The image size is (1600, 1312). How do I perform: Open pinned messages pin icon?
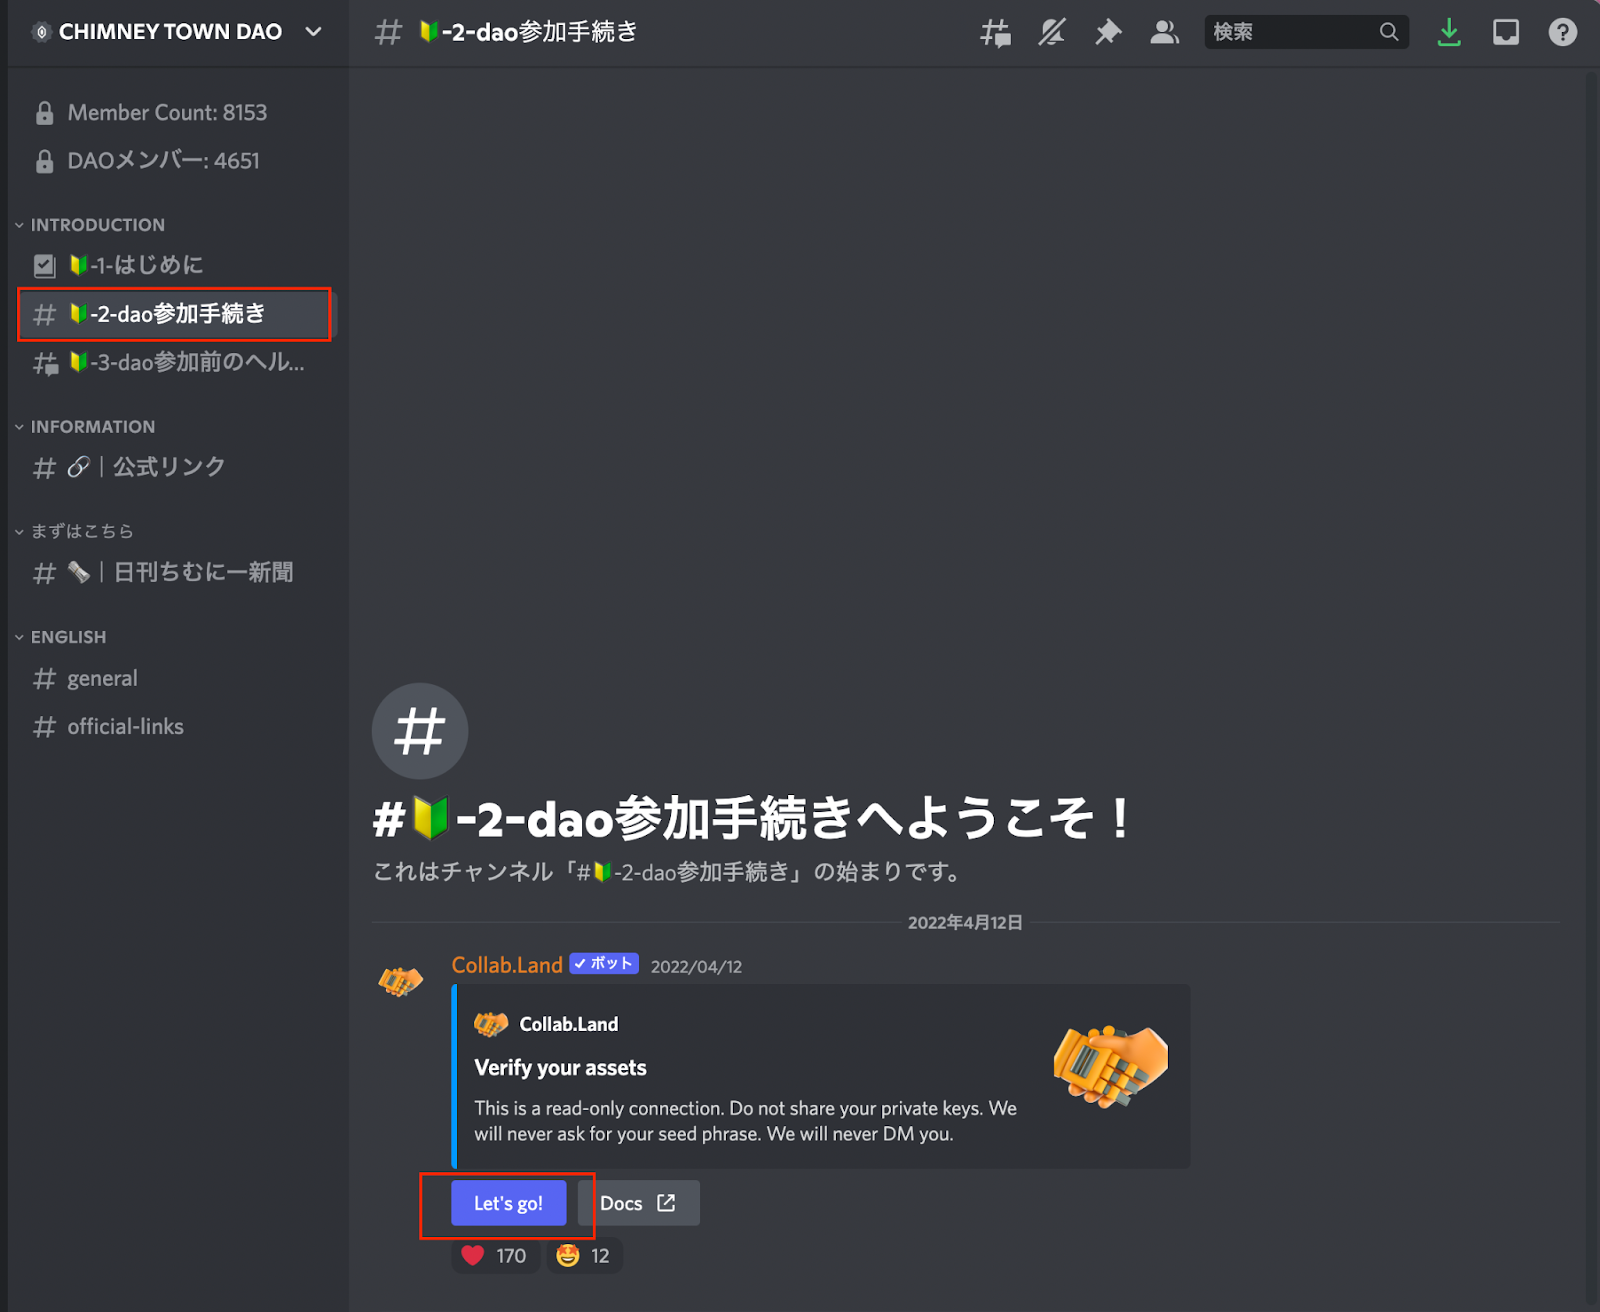pos(1108,32)
